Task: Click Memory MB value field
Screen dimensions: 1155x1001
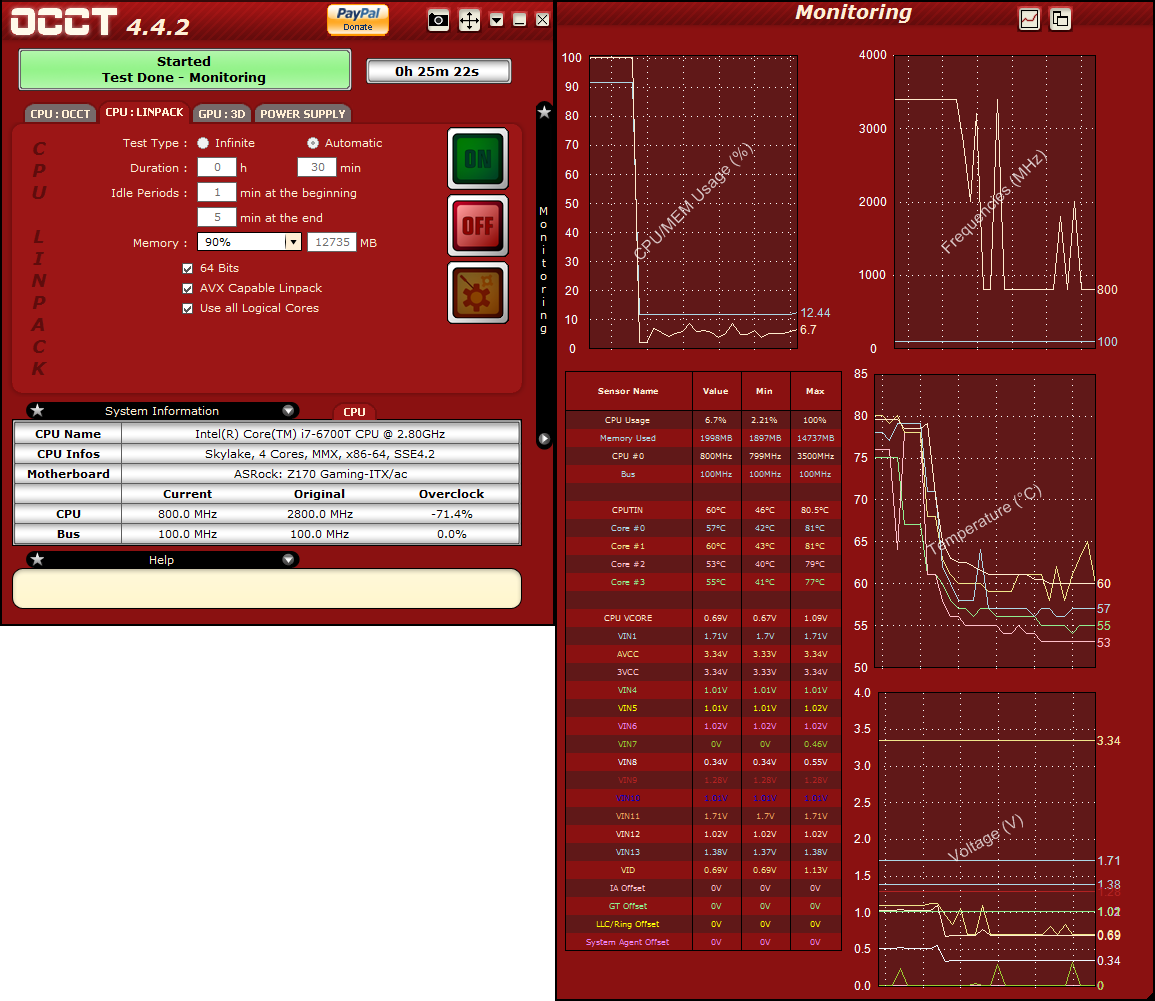Action: 331,242
